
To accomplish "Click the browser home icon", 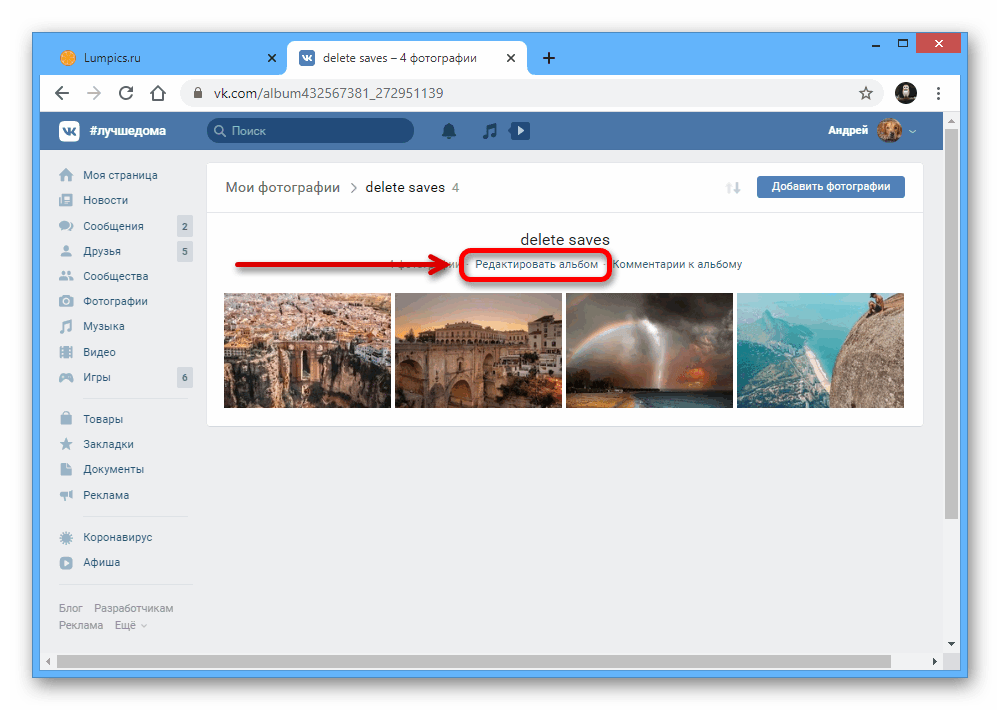I will pyautogui.click(x=158, y=93).
